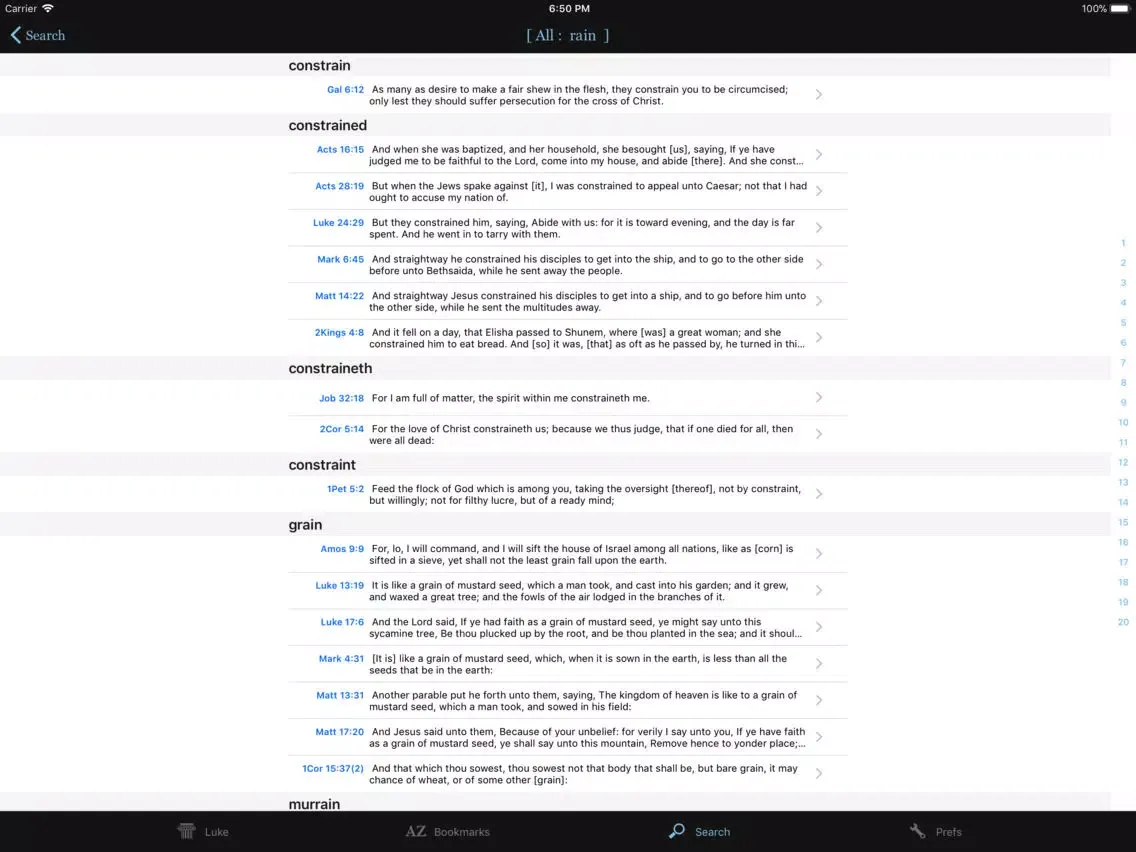
Task: Tap the Matt 17:20 reference link
Action: tap(339, 732)
